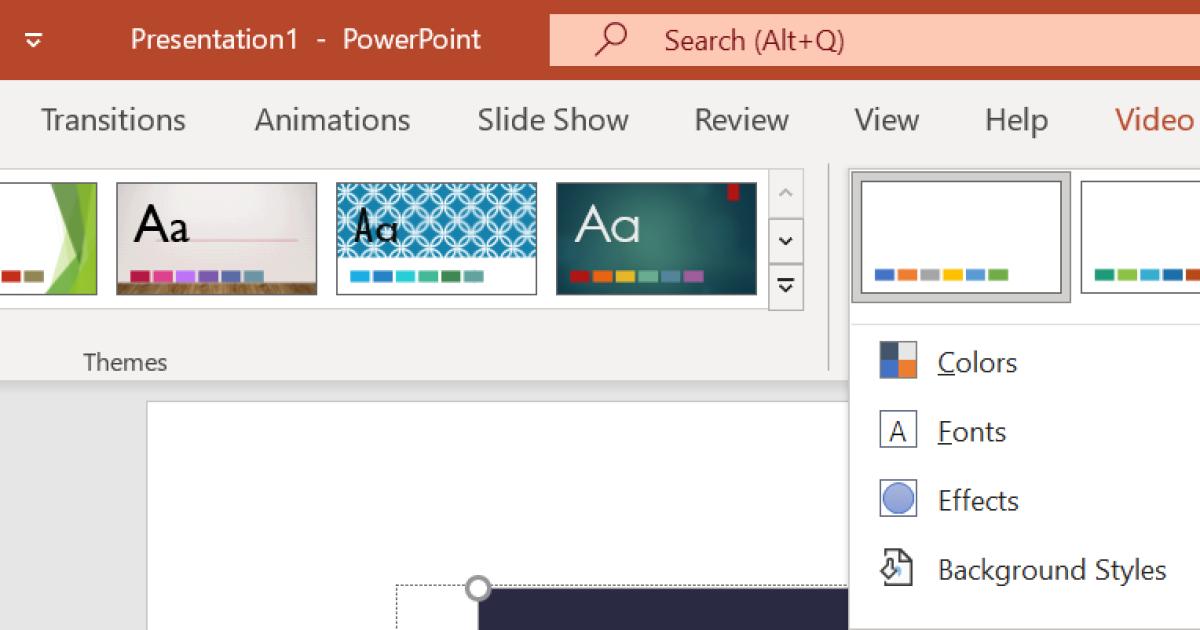
Task: Click the Themes gallery down scroll arrow
Action: [786, 241]
